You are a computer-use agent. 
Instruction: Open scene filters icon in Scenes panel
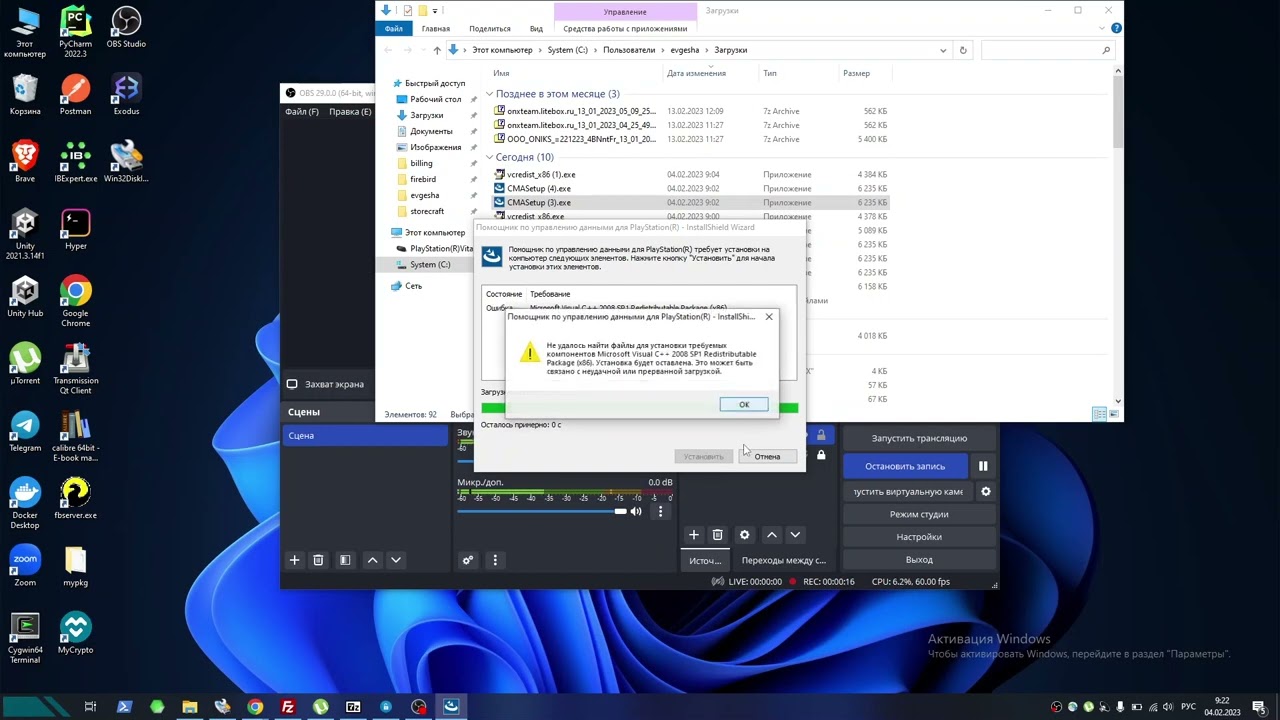click(345, 560)
